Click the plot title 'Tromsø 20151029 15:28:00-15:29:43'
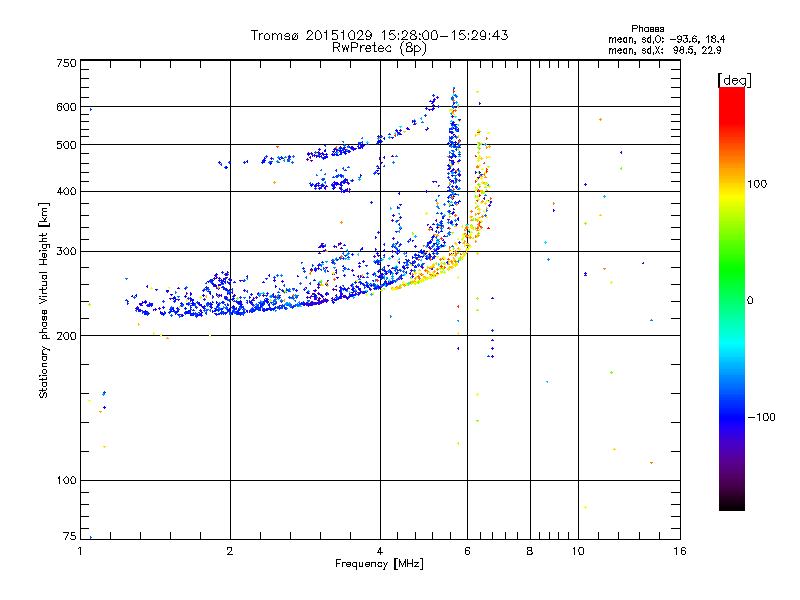The height and width of the screenshot is (600, 800). pos(379,35)
